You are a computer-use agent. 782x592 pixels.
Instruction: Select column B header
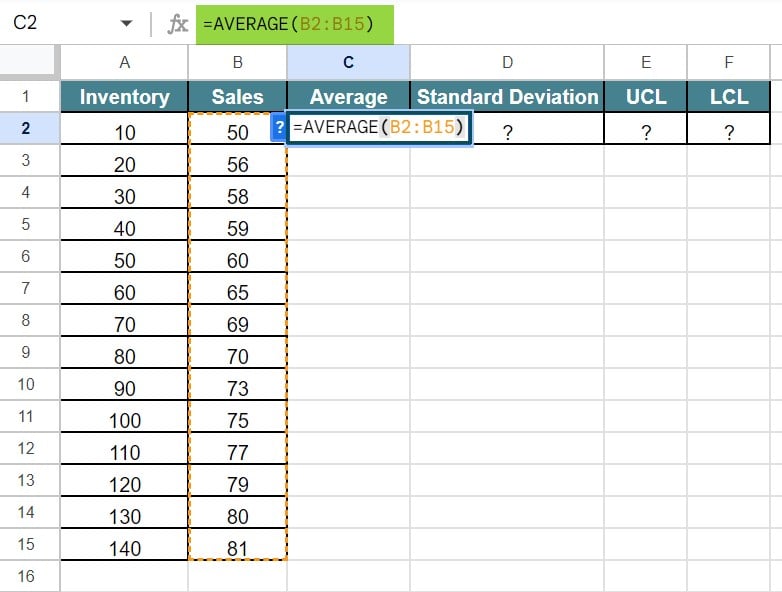(237, 62)
